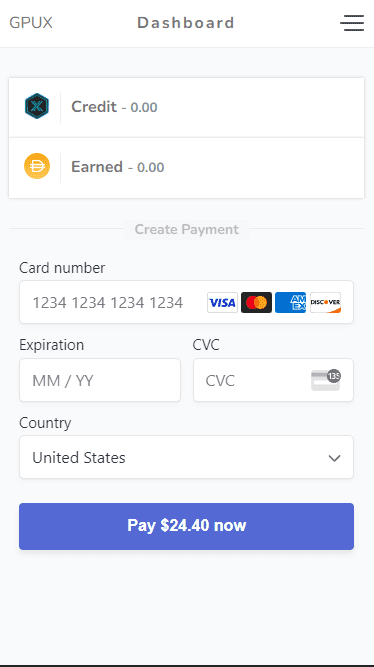Image resolution: width=374 pixels, height=667 pixels.
Task: Click the Card number label
Action: [x=62, y=268]
